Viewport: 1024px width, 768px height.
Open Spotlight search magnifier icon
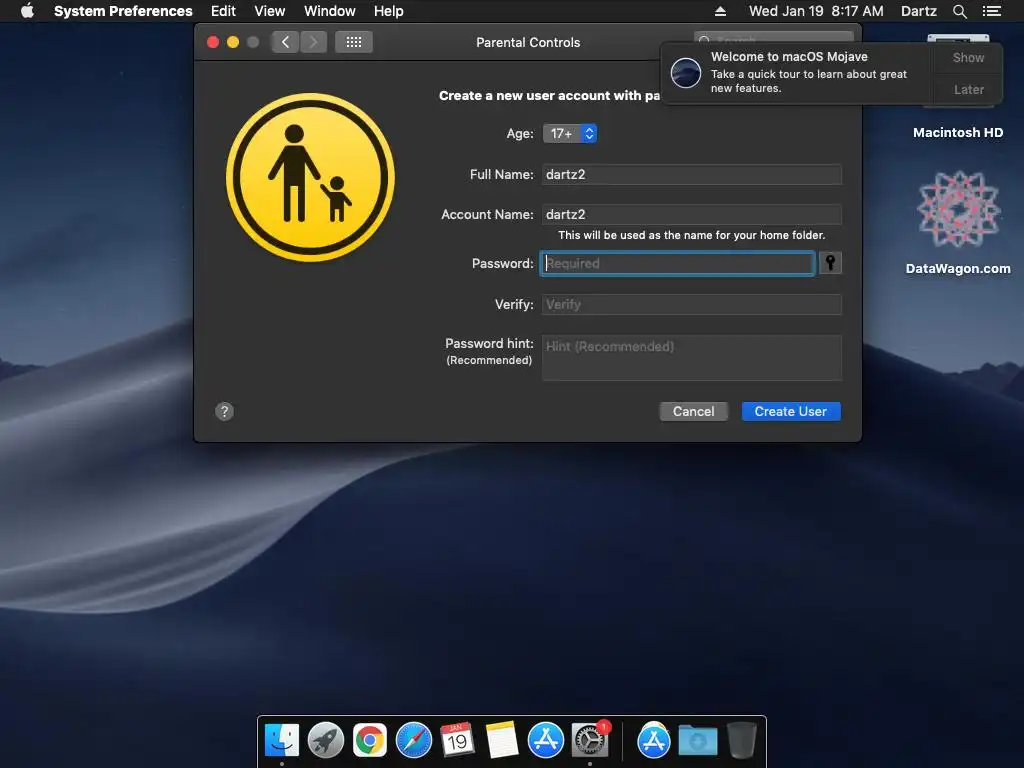tap(959, 11)
